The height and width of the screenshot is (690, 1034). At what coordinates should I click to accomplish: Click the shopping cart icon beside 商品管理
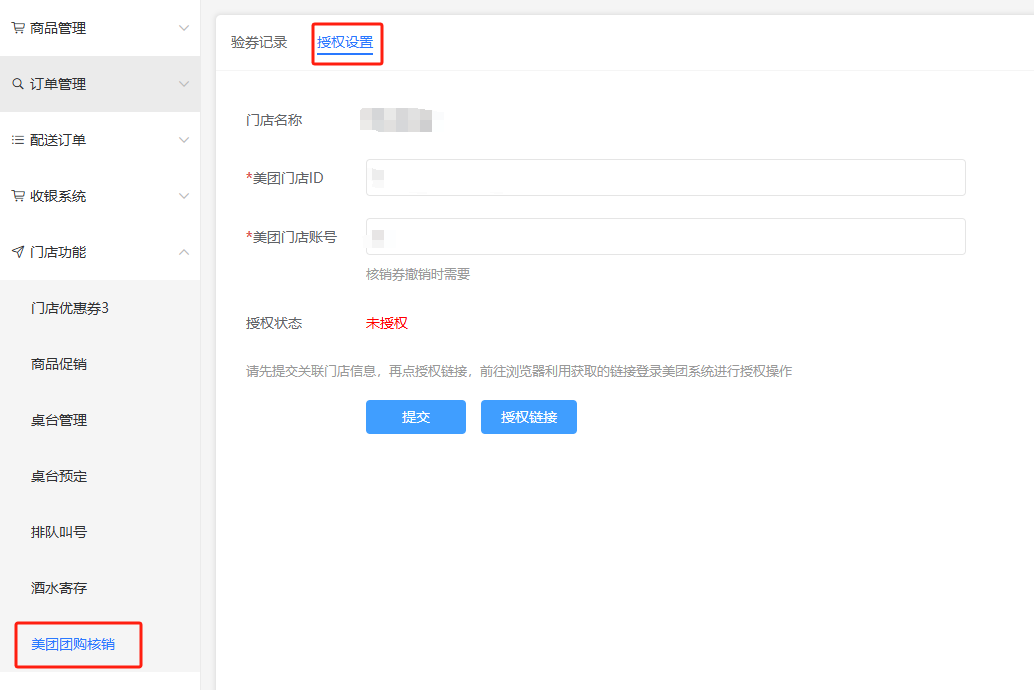(x=18, y=28)
